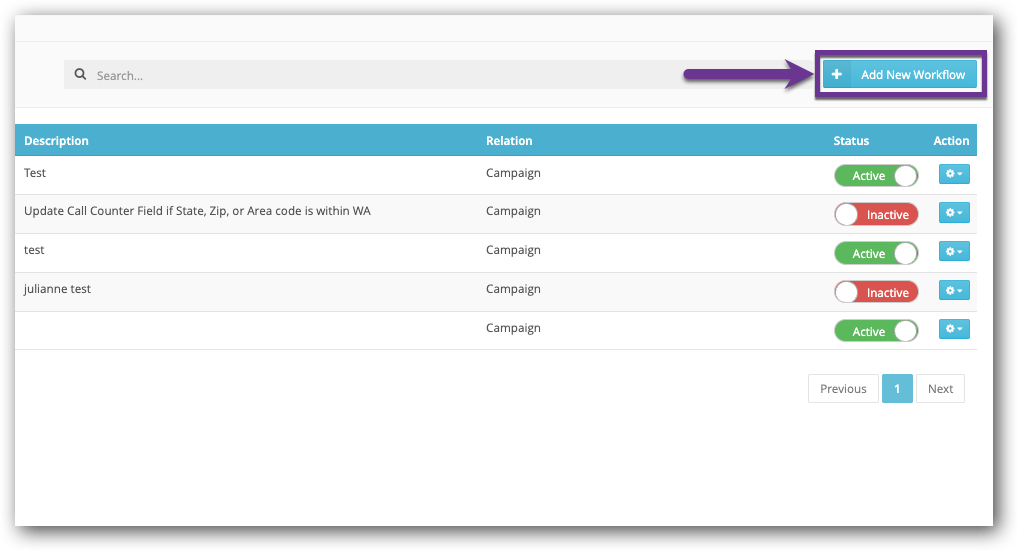Screen dimensions: 1018x551
Task: Open gear action menu for Update Call Counter row
Action: click(x=954, y=213)
